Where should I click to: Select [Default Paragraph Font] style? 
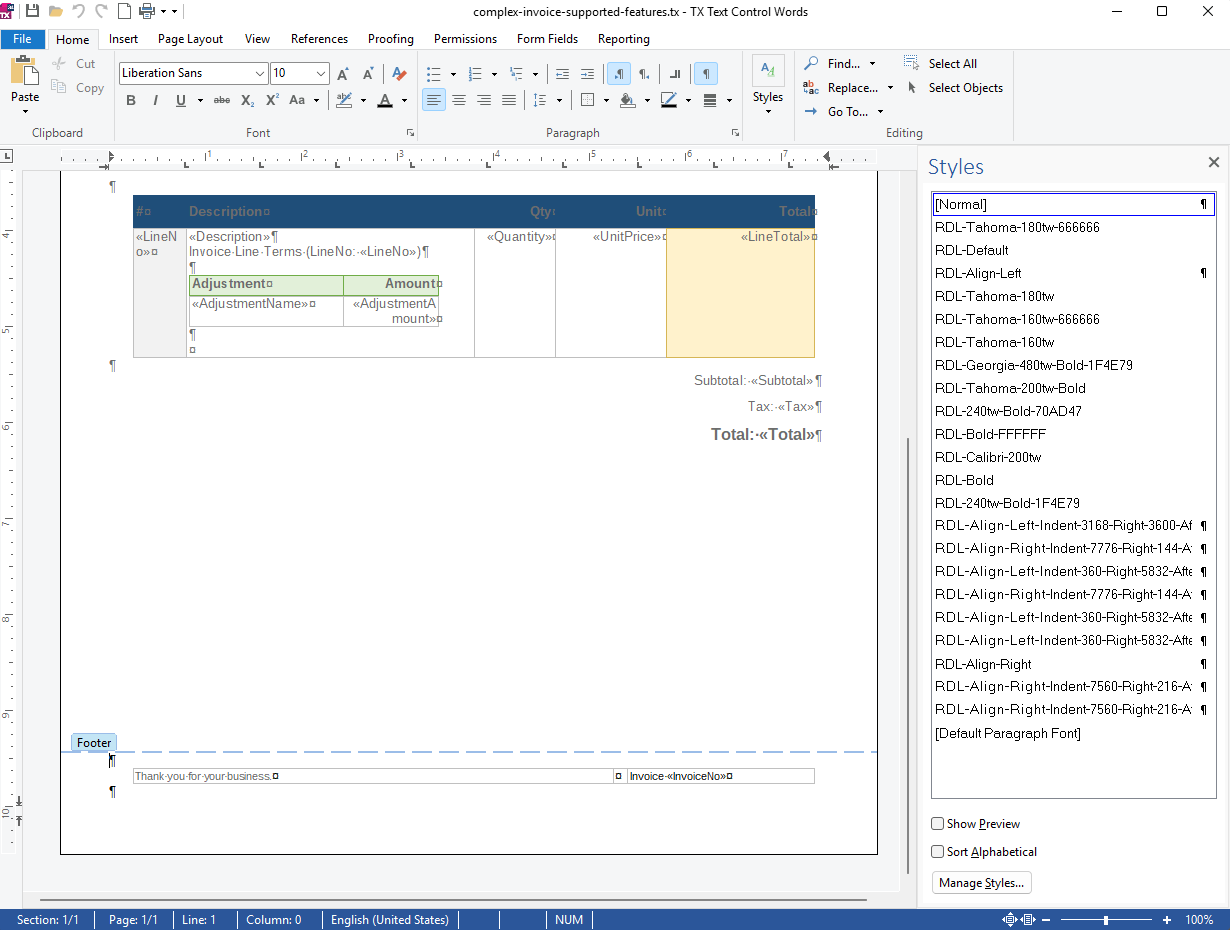coord(1073,734)
